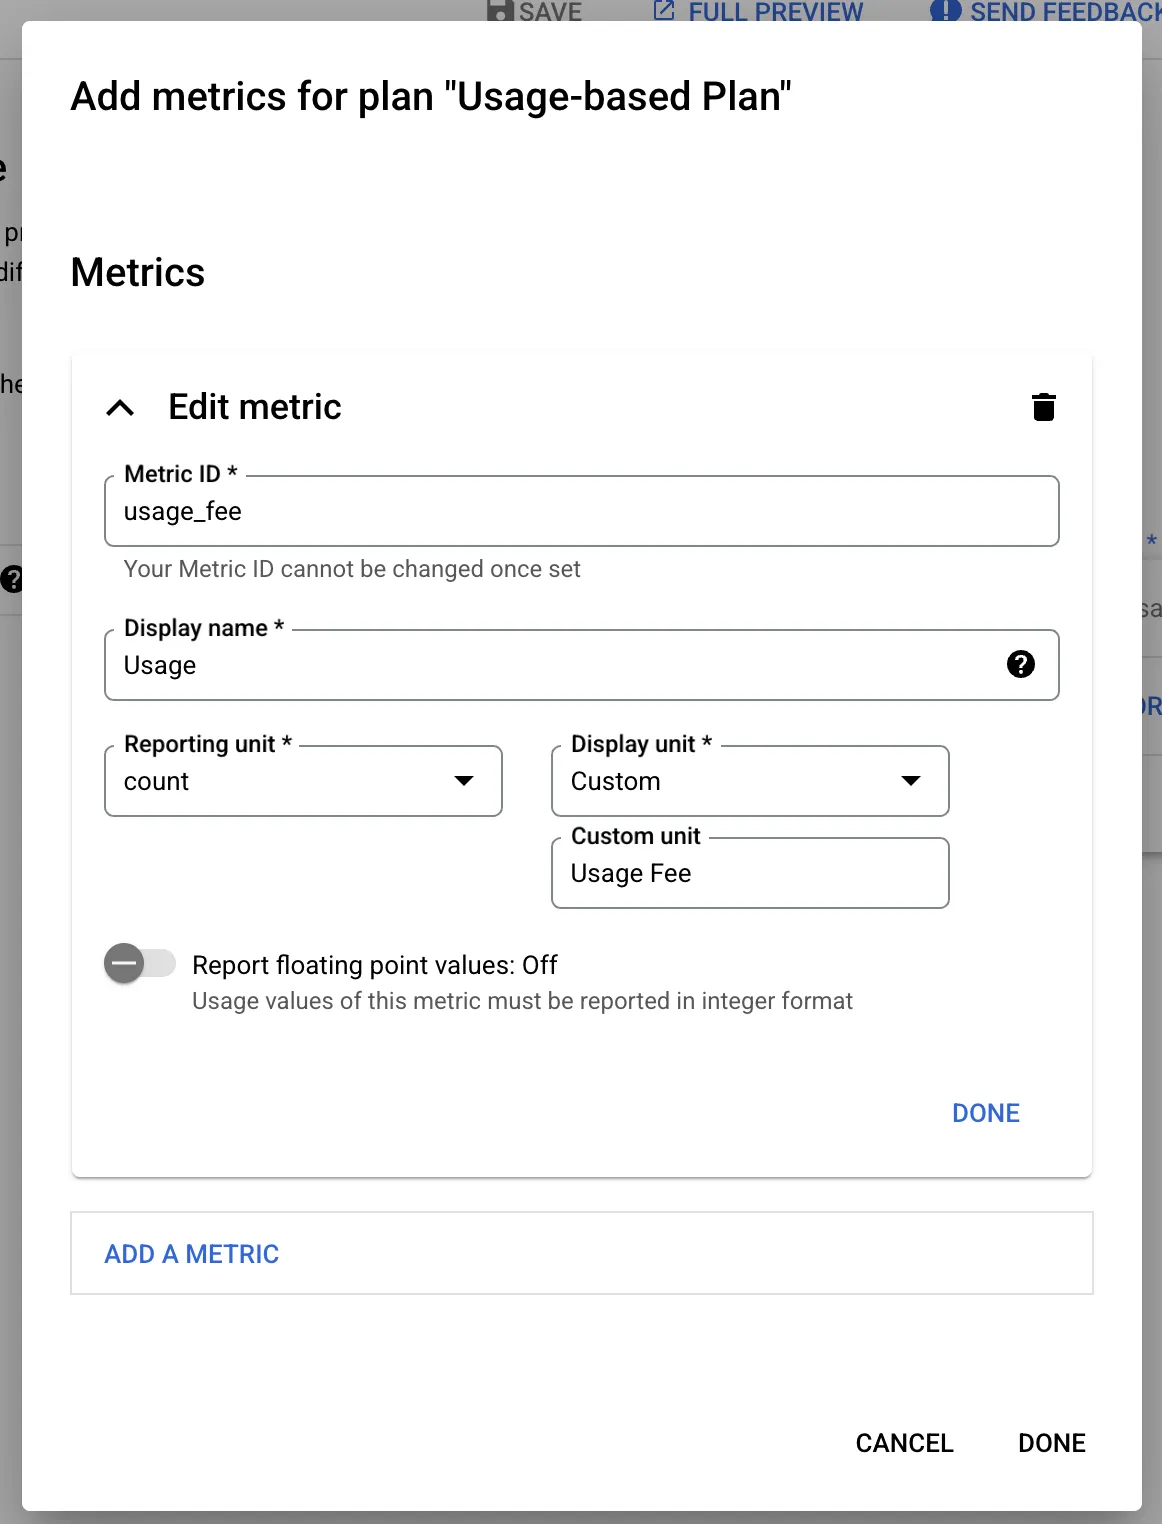1162x1524 pixels.
Task: Click ADD A METRIC
Action: (x=191, y=1253)
